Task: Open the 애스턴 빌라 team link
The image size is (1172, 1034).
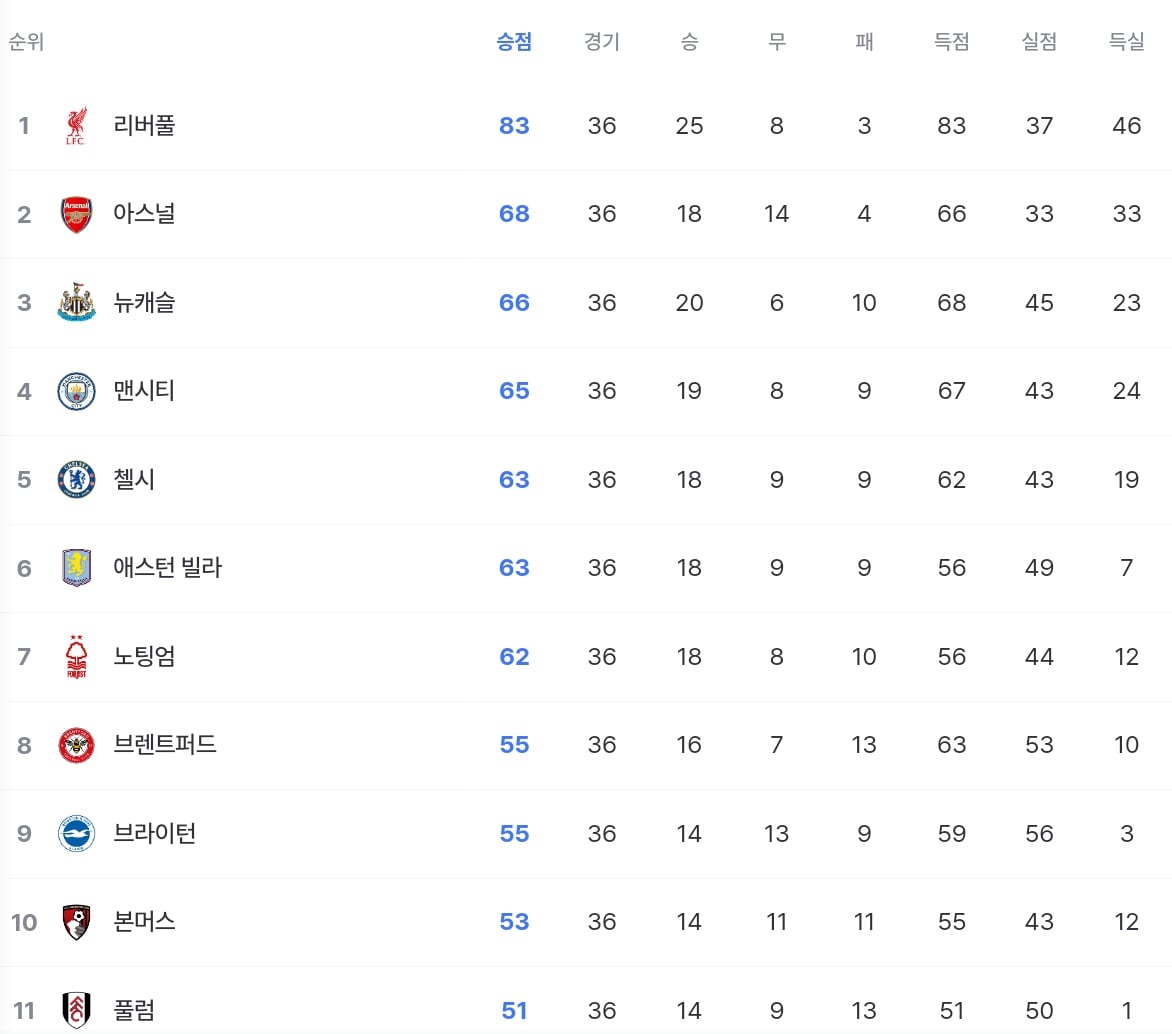Action: pyautogui.click(x=167, y=567)
